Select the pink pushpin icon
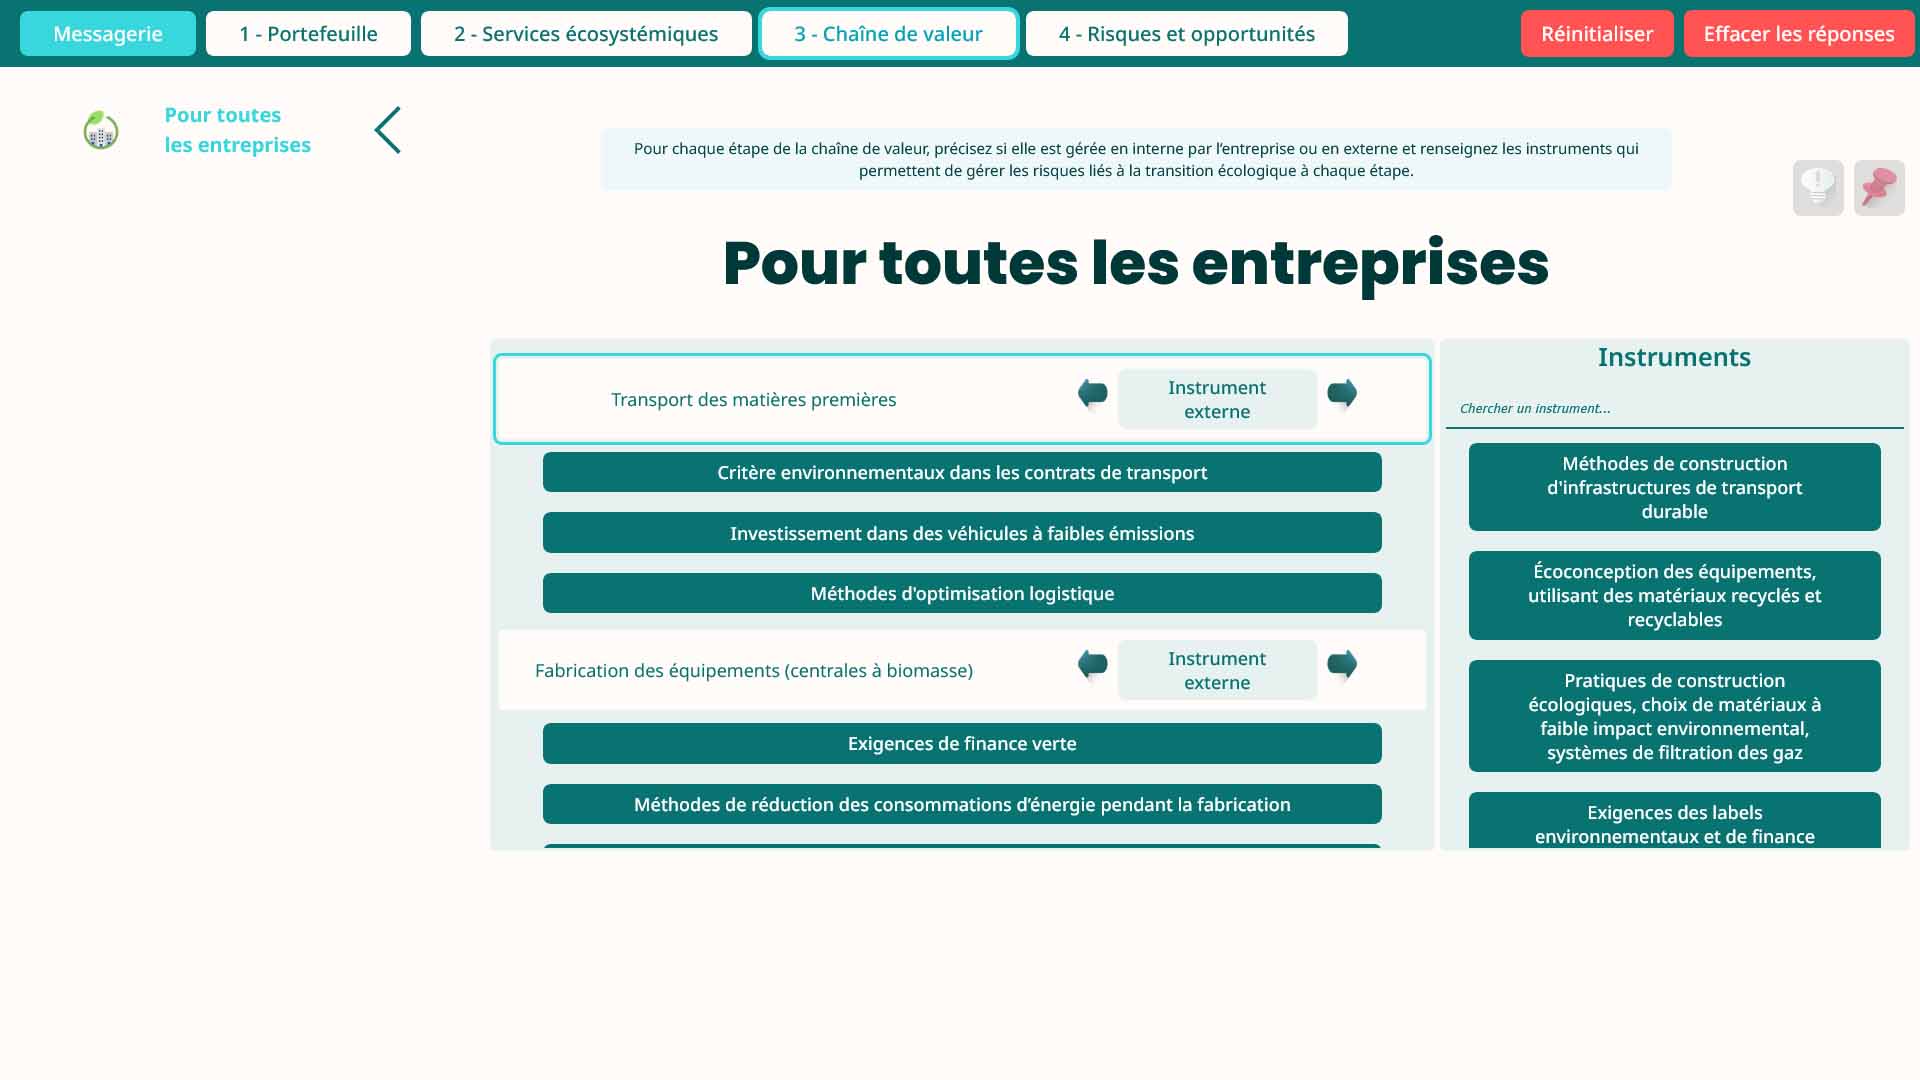This screenshot has height=1080, width=1920. pos(1879,188)
